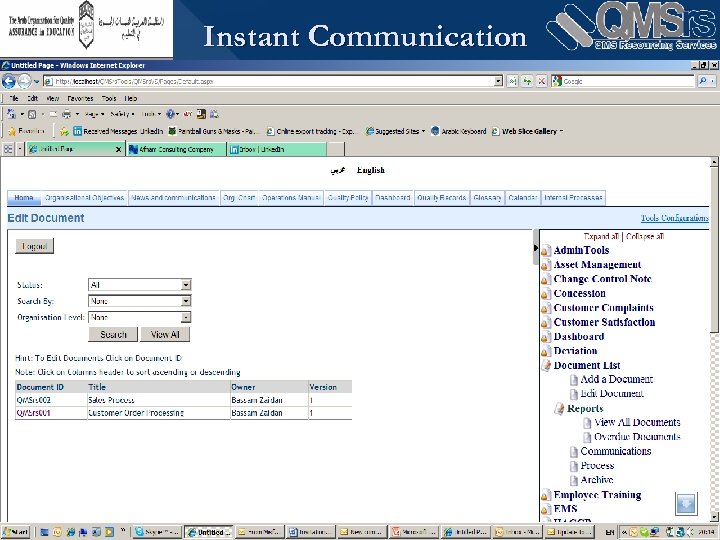
Task: Open the Favorites menu in the menu bar
Action: 80,98
